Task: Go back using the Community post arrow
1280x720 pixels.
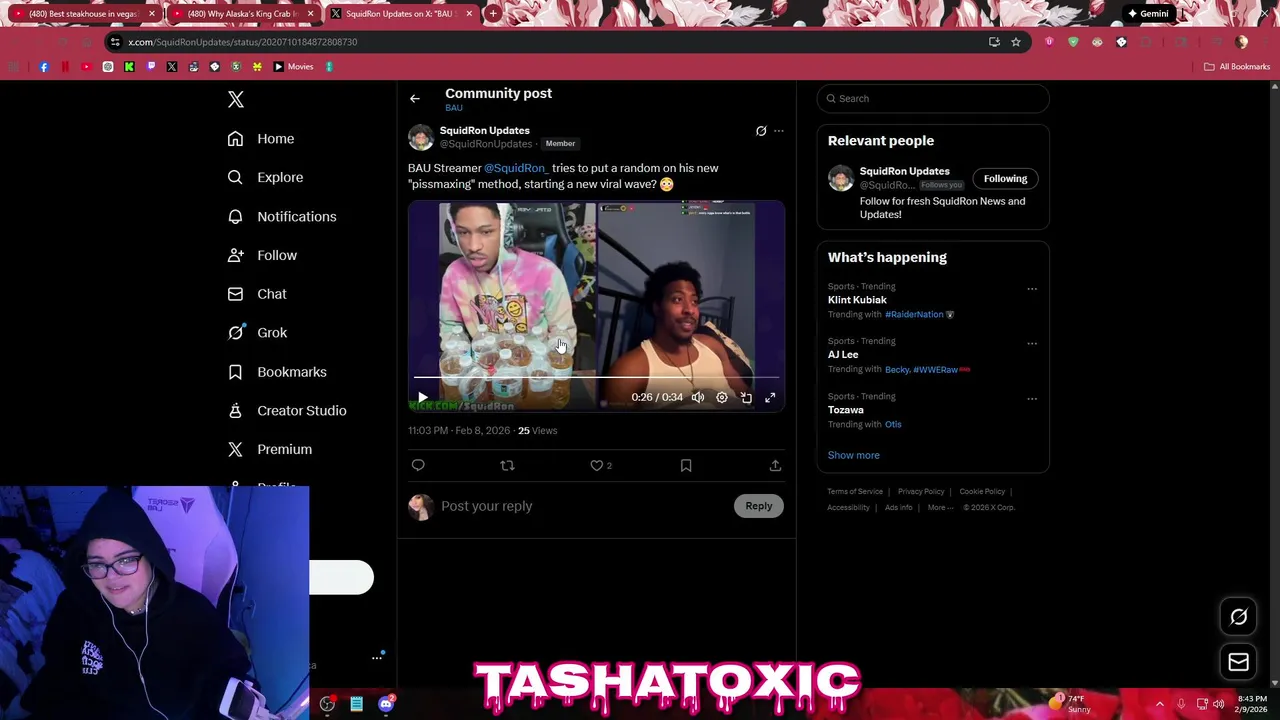Action: (x=415, y=98)
